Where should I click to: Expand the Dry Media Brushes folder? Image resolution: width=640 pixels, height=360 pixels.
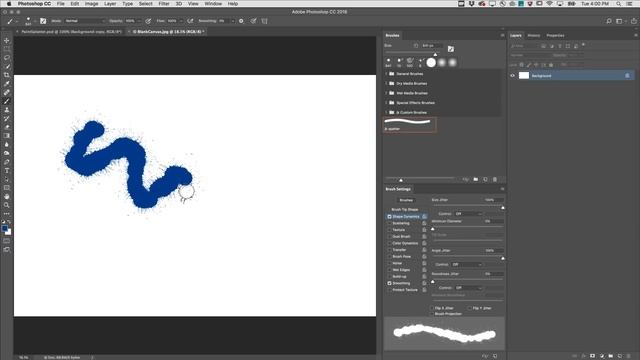click(x=386, y=83)
